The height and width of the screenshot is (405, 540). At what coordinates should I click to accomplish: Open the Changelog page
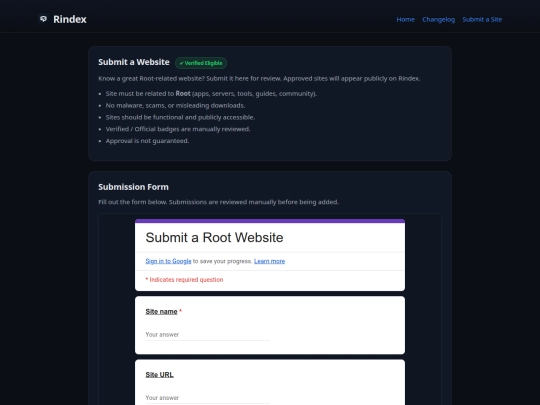438,20
